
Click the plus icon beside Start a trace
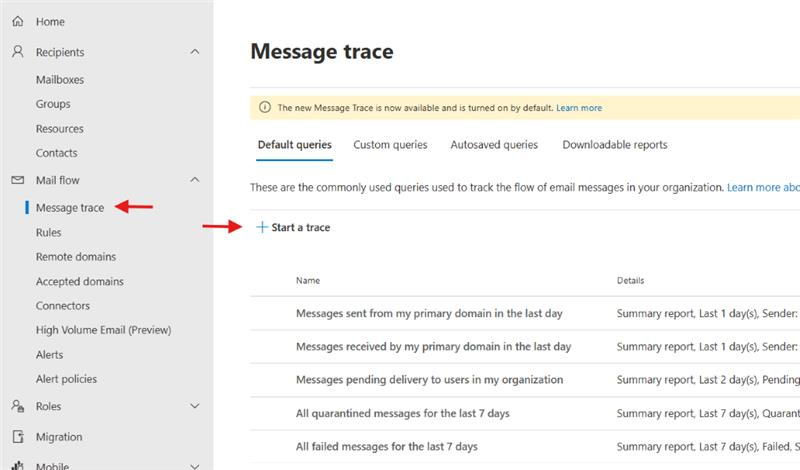click(262, 227)
